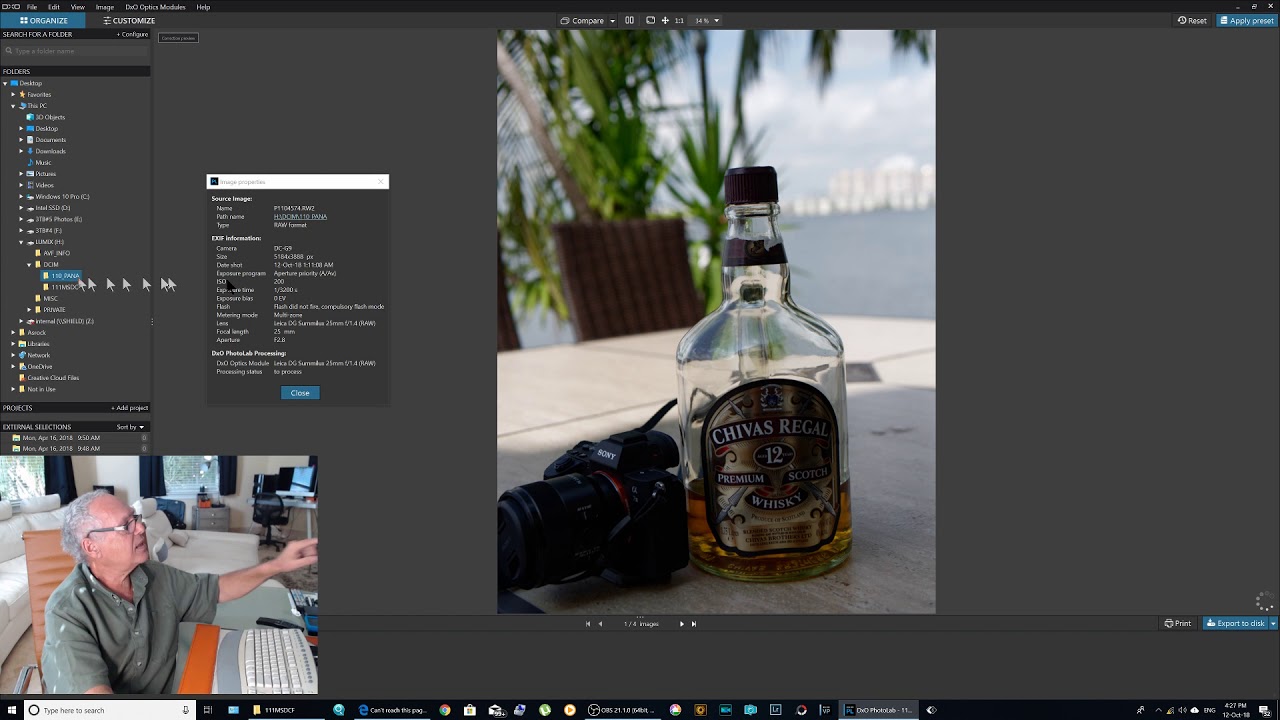This screenshot has height=720, width=1280.
Task: Open the Compare dropdown arrow
Action: pyautogui.click(x=612, y=20)
